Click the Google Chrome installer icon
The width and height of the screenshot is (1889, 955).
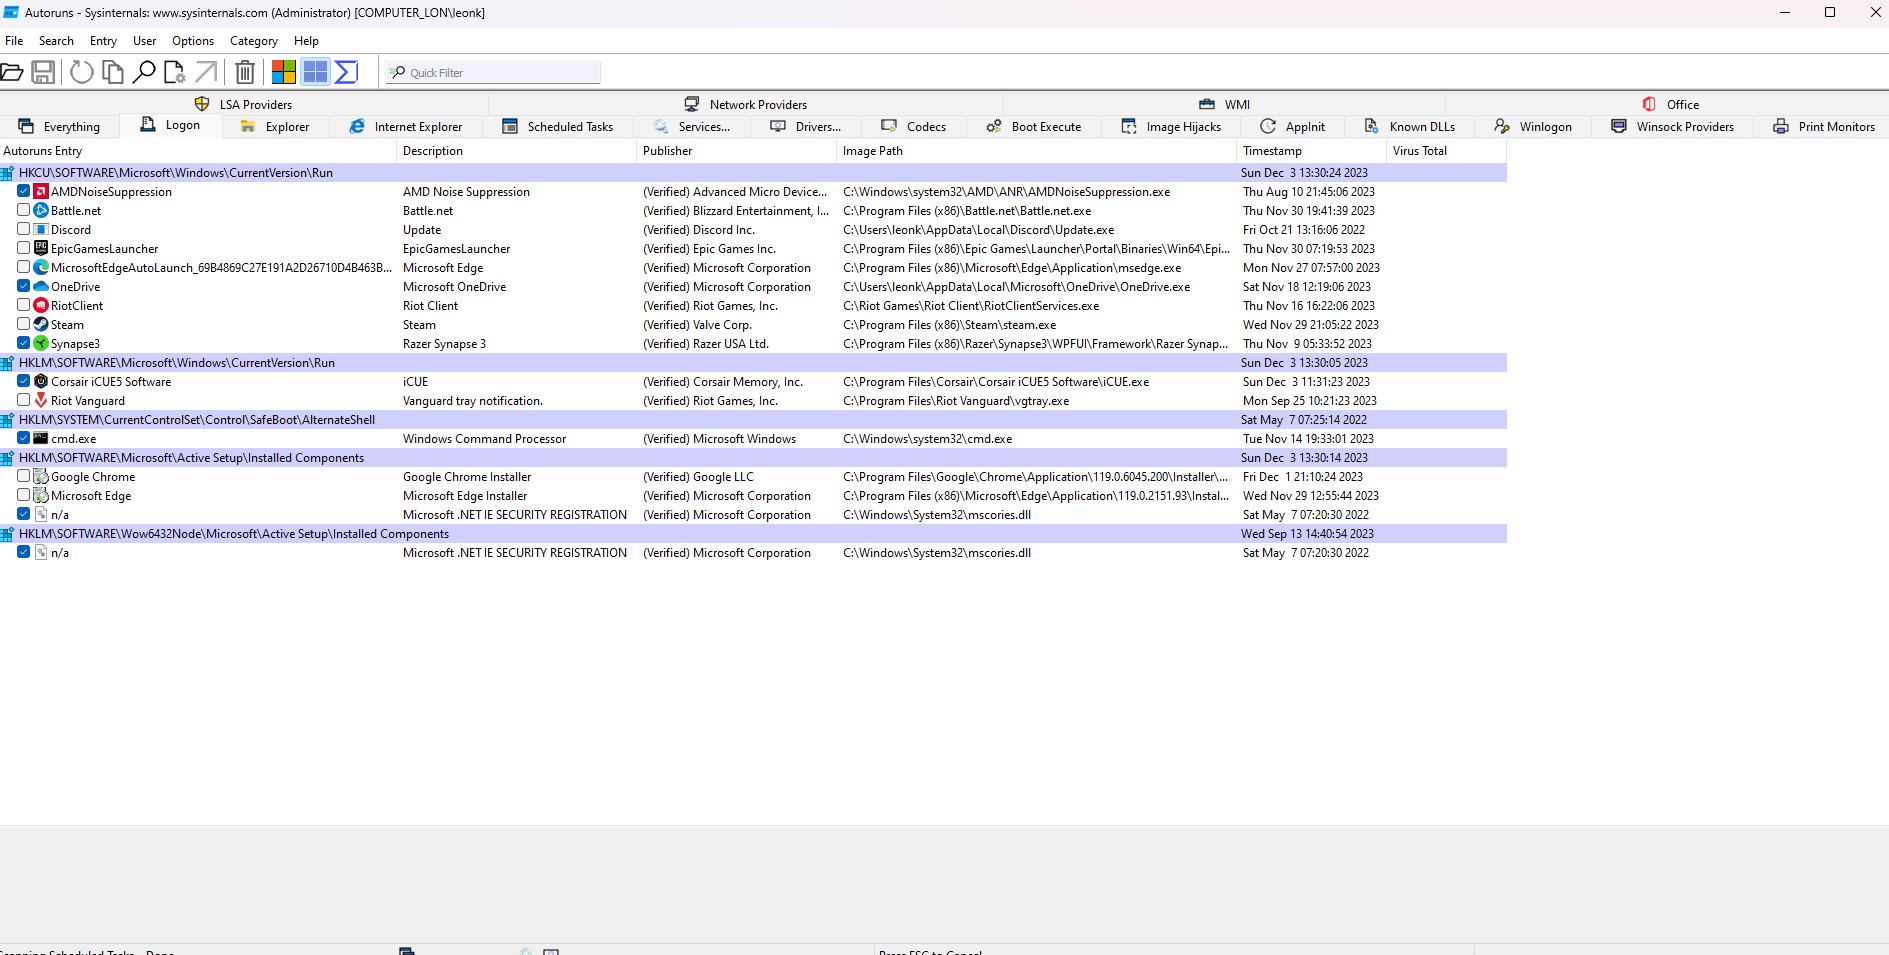click(x=41, y=477)
